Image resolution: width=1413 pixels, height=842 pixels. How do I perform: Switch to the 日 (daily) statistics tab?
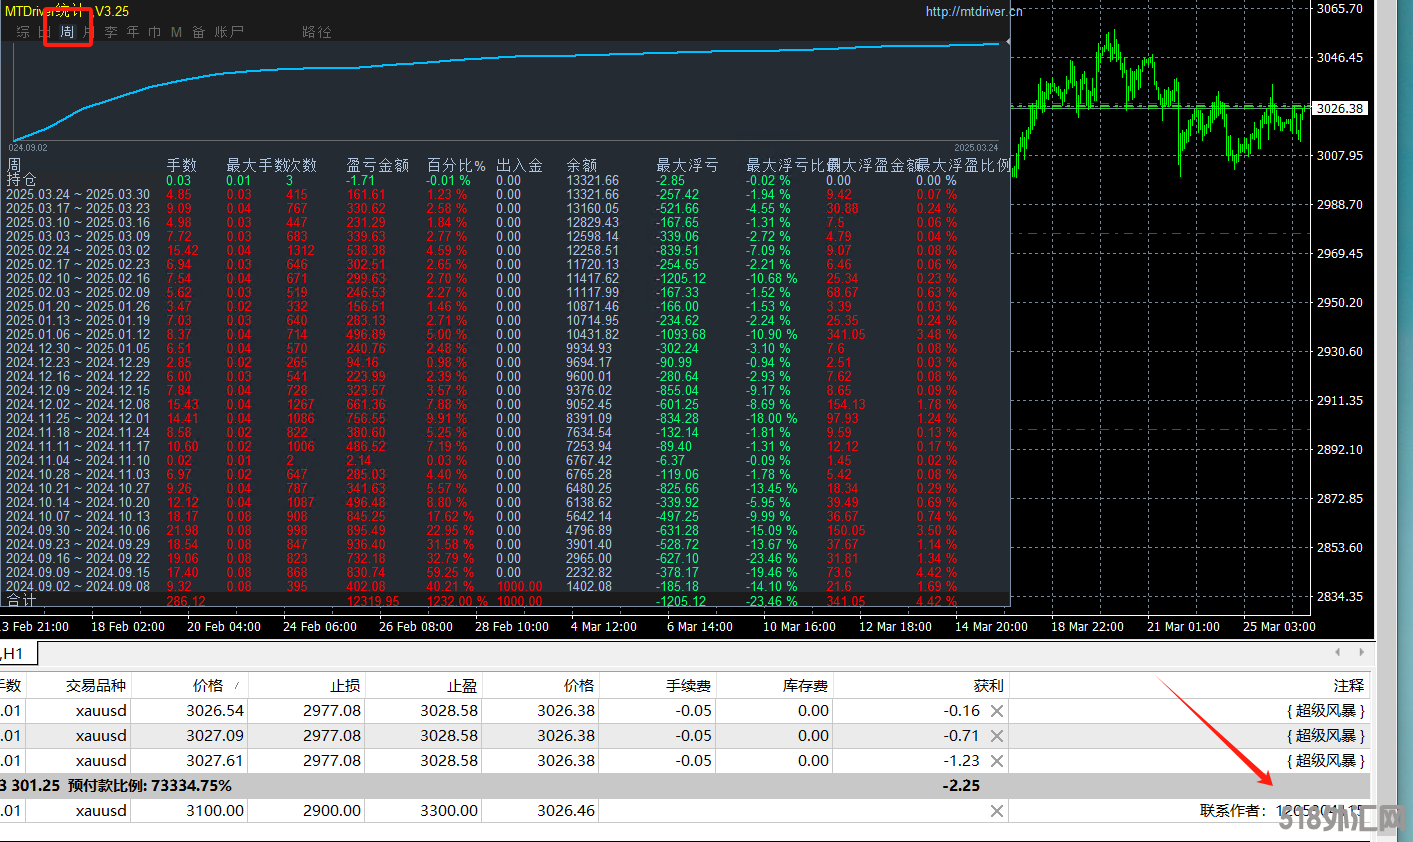45,32
